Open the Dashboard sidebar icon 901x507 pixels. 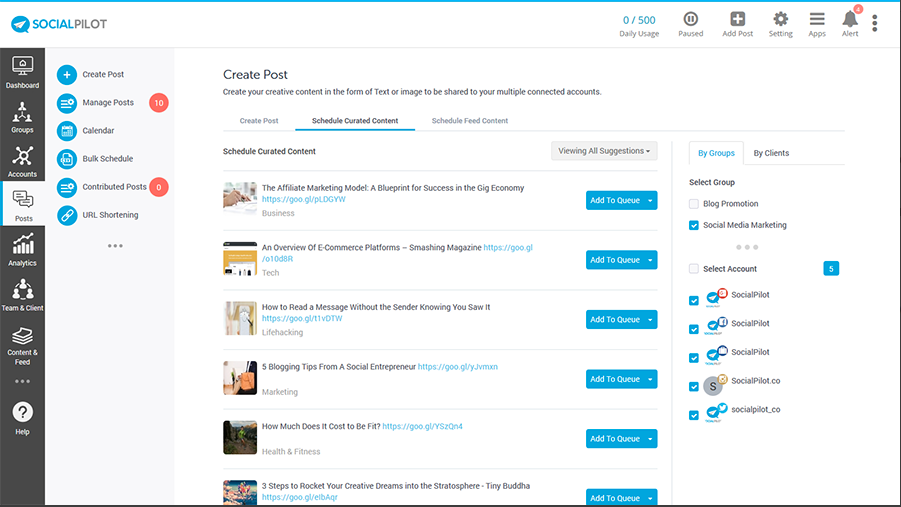click(x=22, y=71)
